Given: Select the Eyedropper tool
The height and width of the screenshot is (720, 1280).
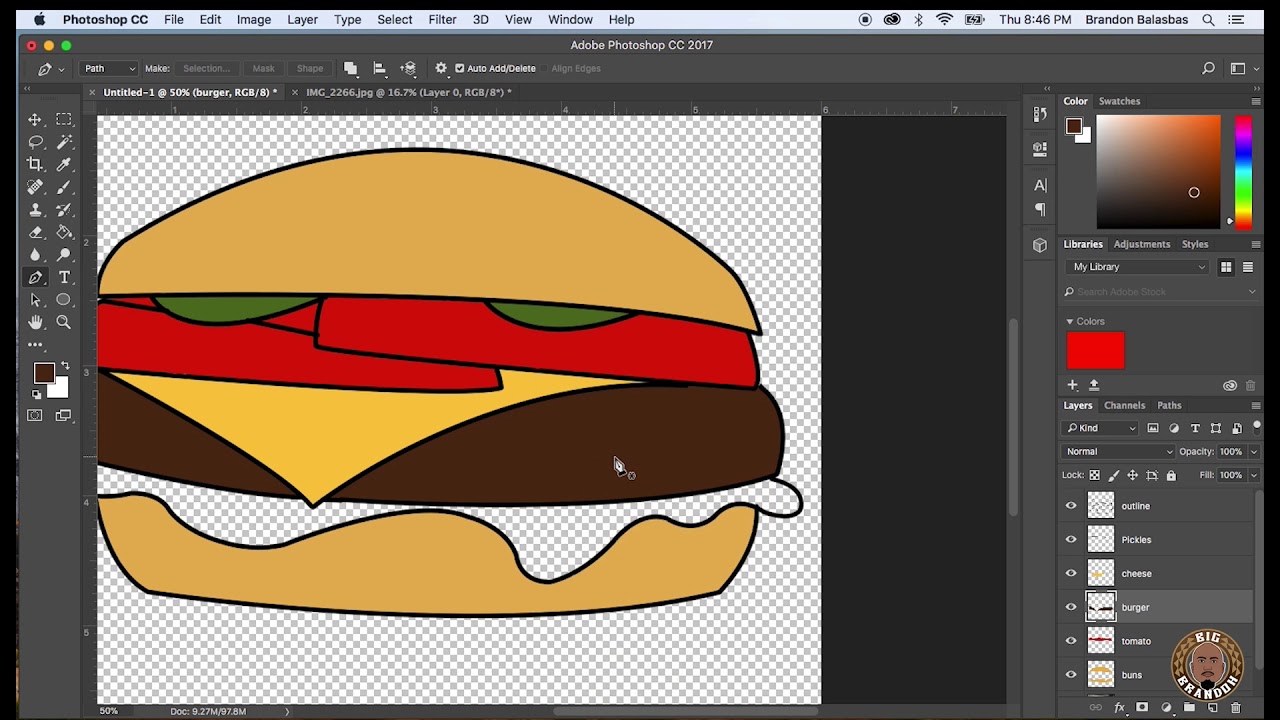Looking at the screenshot, I should (64, 164).
